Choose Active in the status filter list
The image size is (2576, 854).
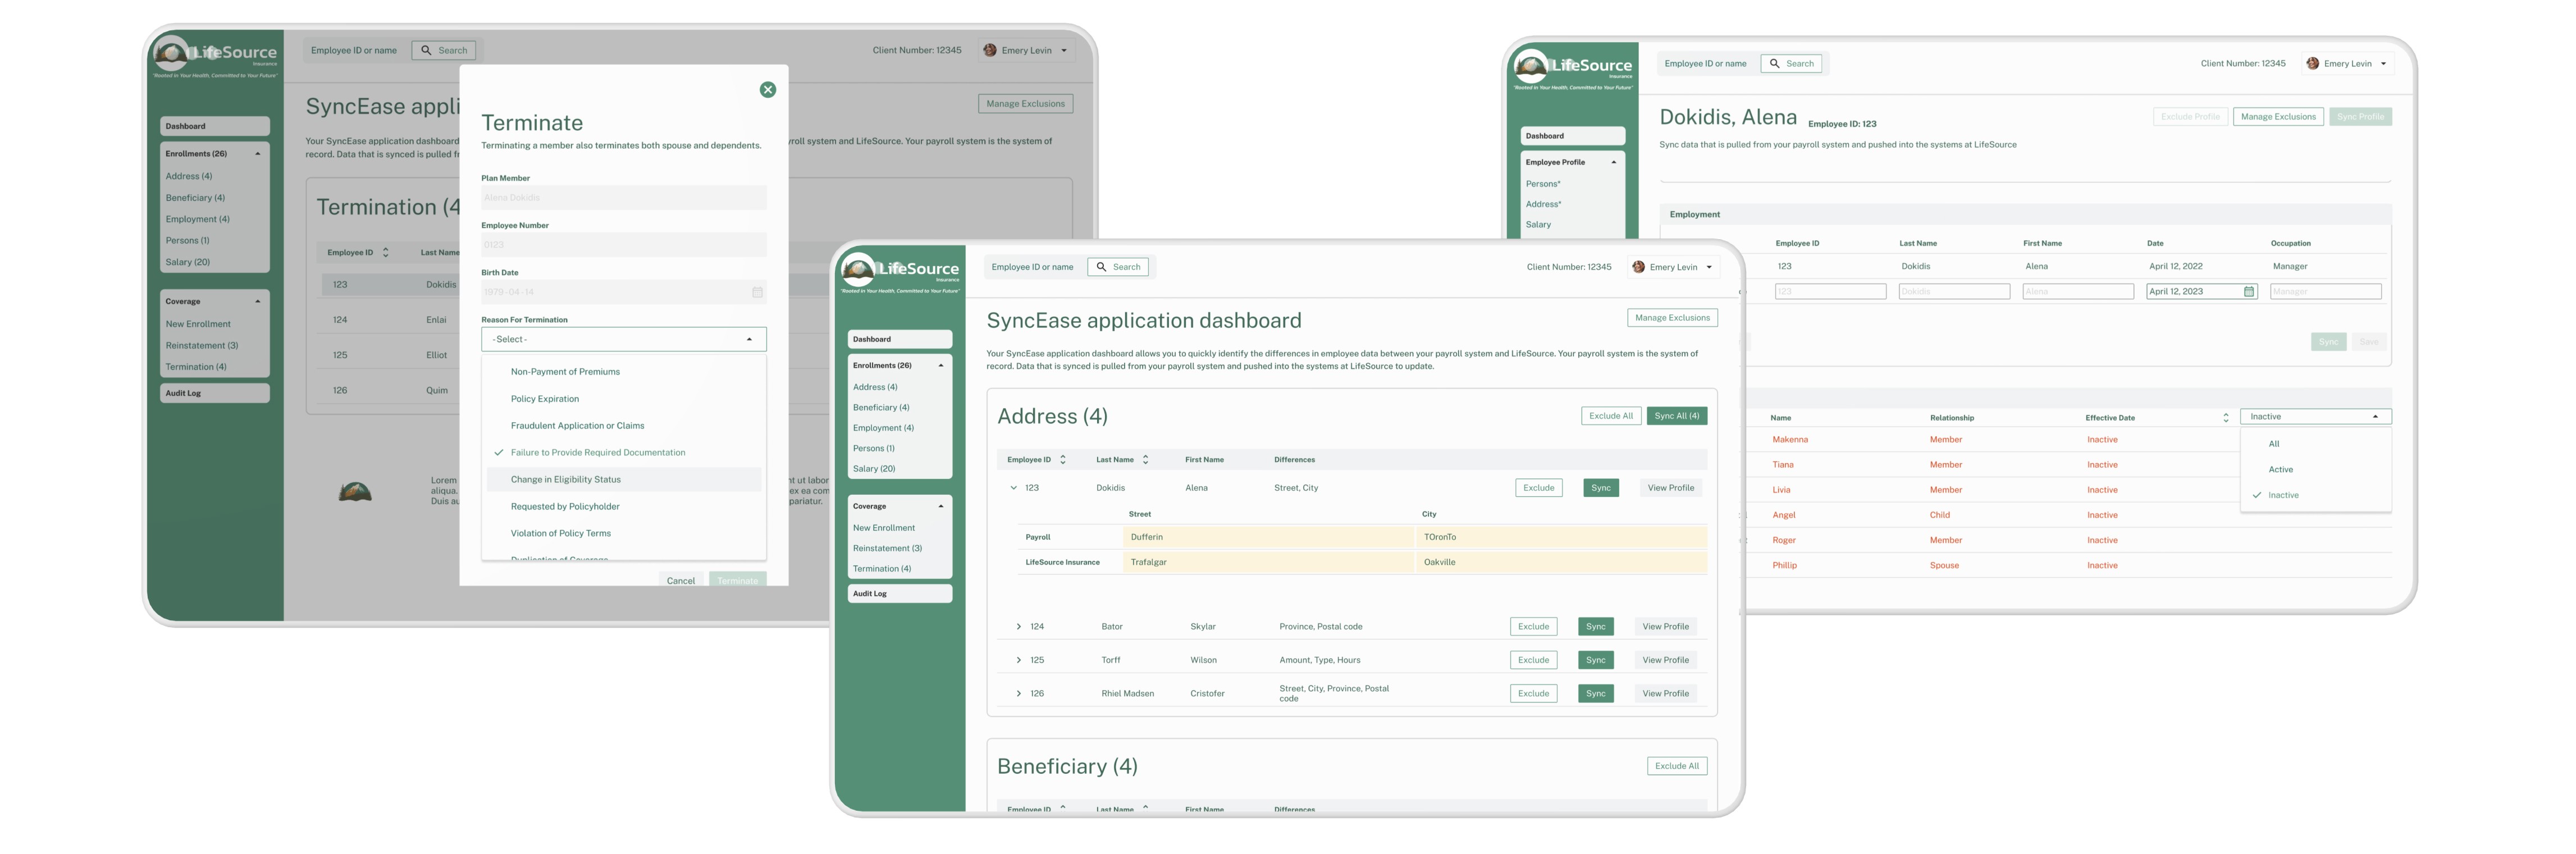click(x=2280, y=470)
